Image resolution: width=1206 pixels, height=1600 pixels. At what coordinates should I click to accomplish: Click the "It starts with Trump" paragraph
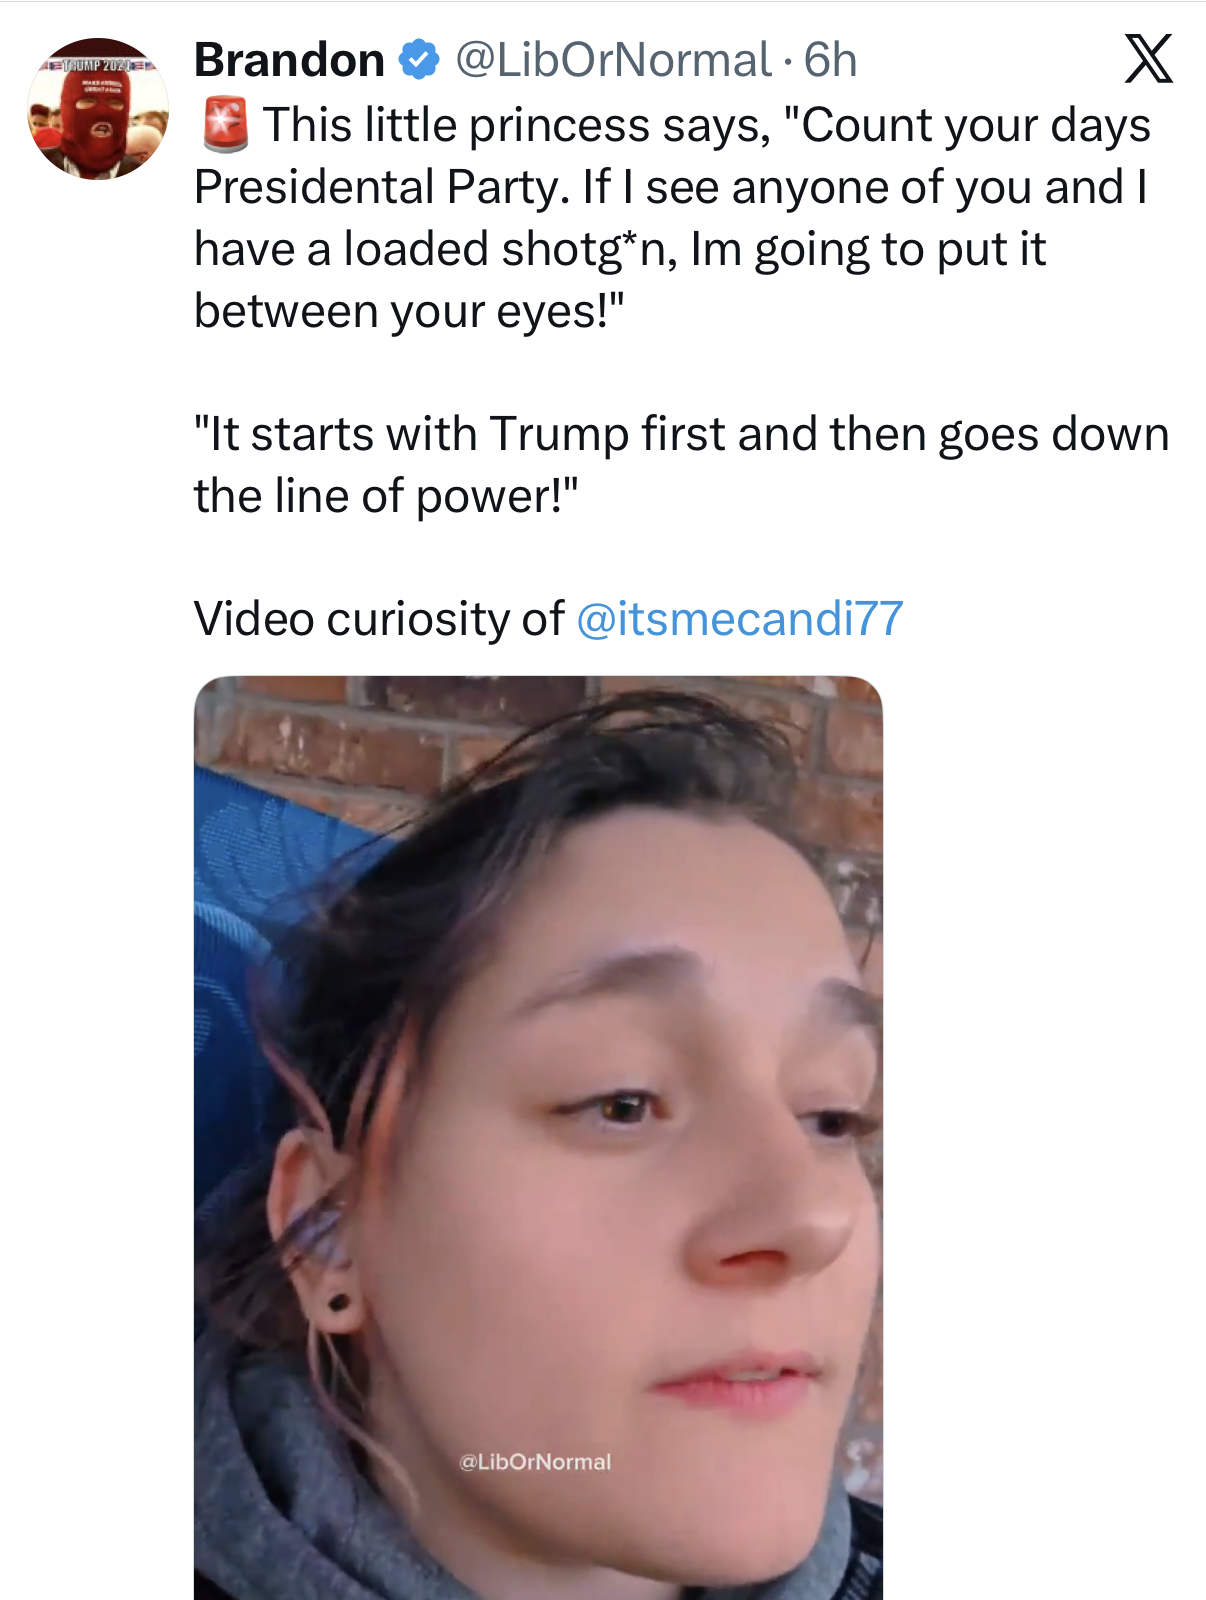click(x=680, y=434)
